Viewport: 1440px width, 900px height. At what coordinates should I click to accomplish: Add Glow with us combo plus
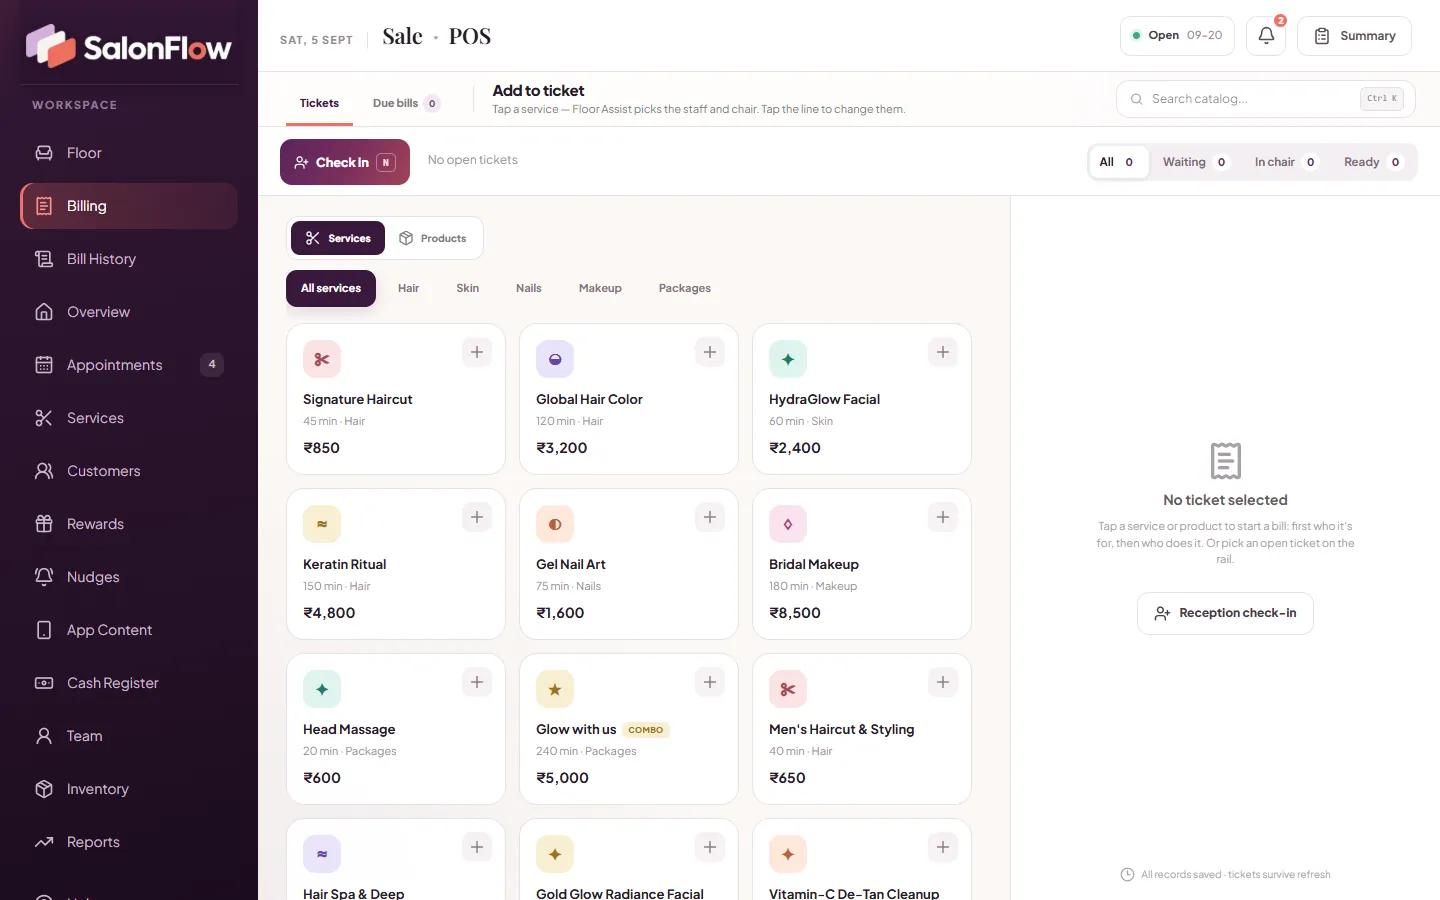click(x=710, y=682)
